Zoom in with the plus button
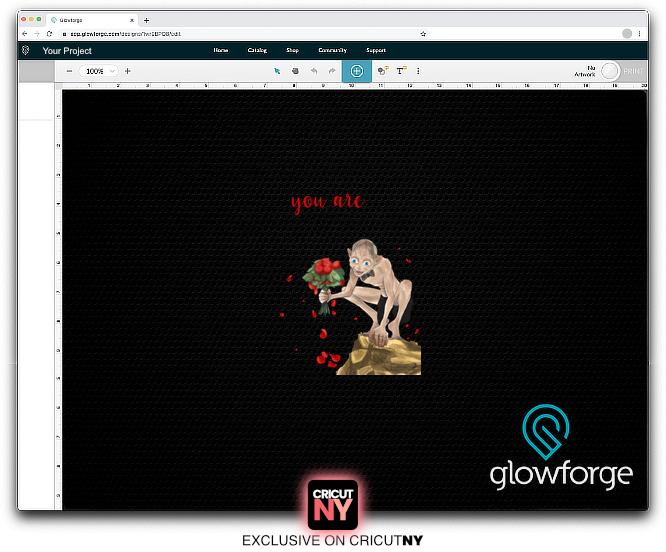The height and width of the screenshot is (552, 666). tap(127, 71)
